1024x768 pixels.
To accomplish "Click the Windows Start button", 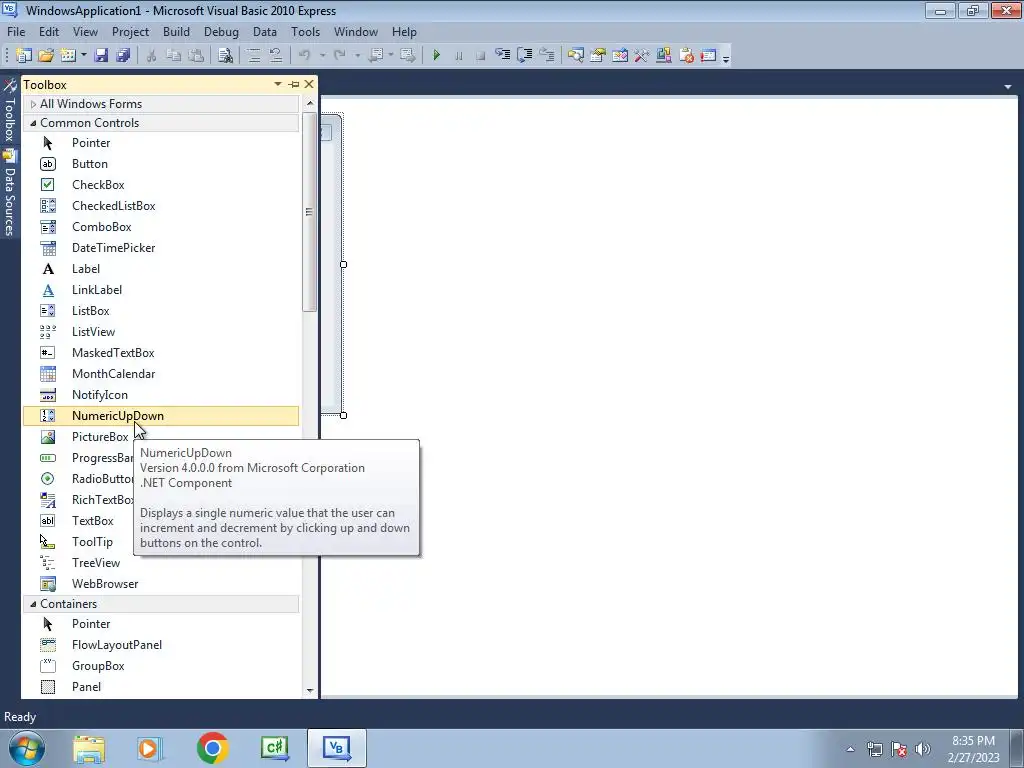I will pyautogui.click(x=27, y=748).
